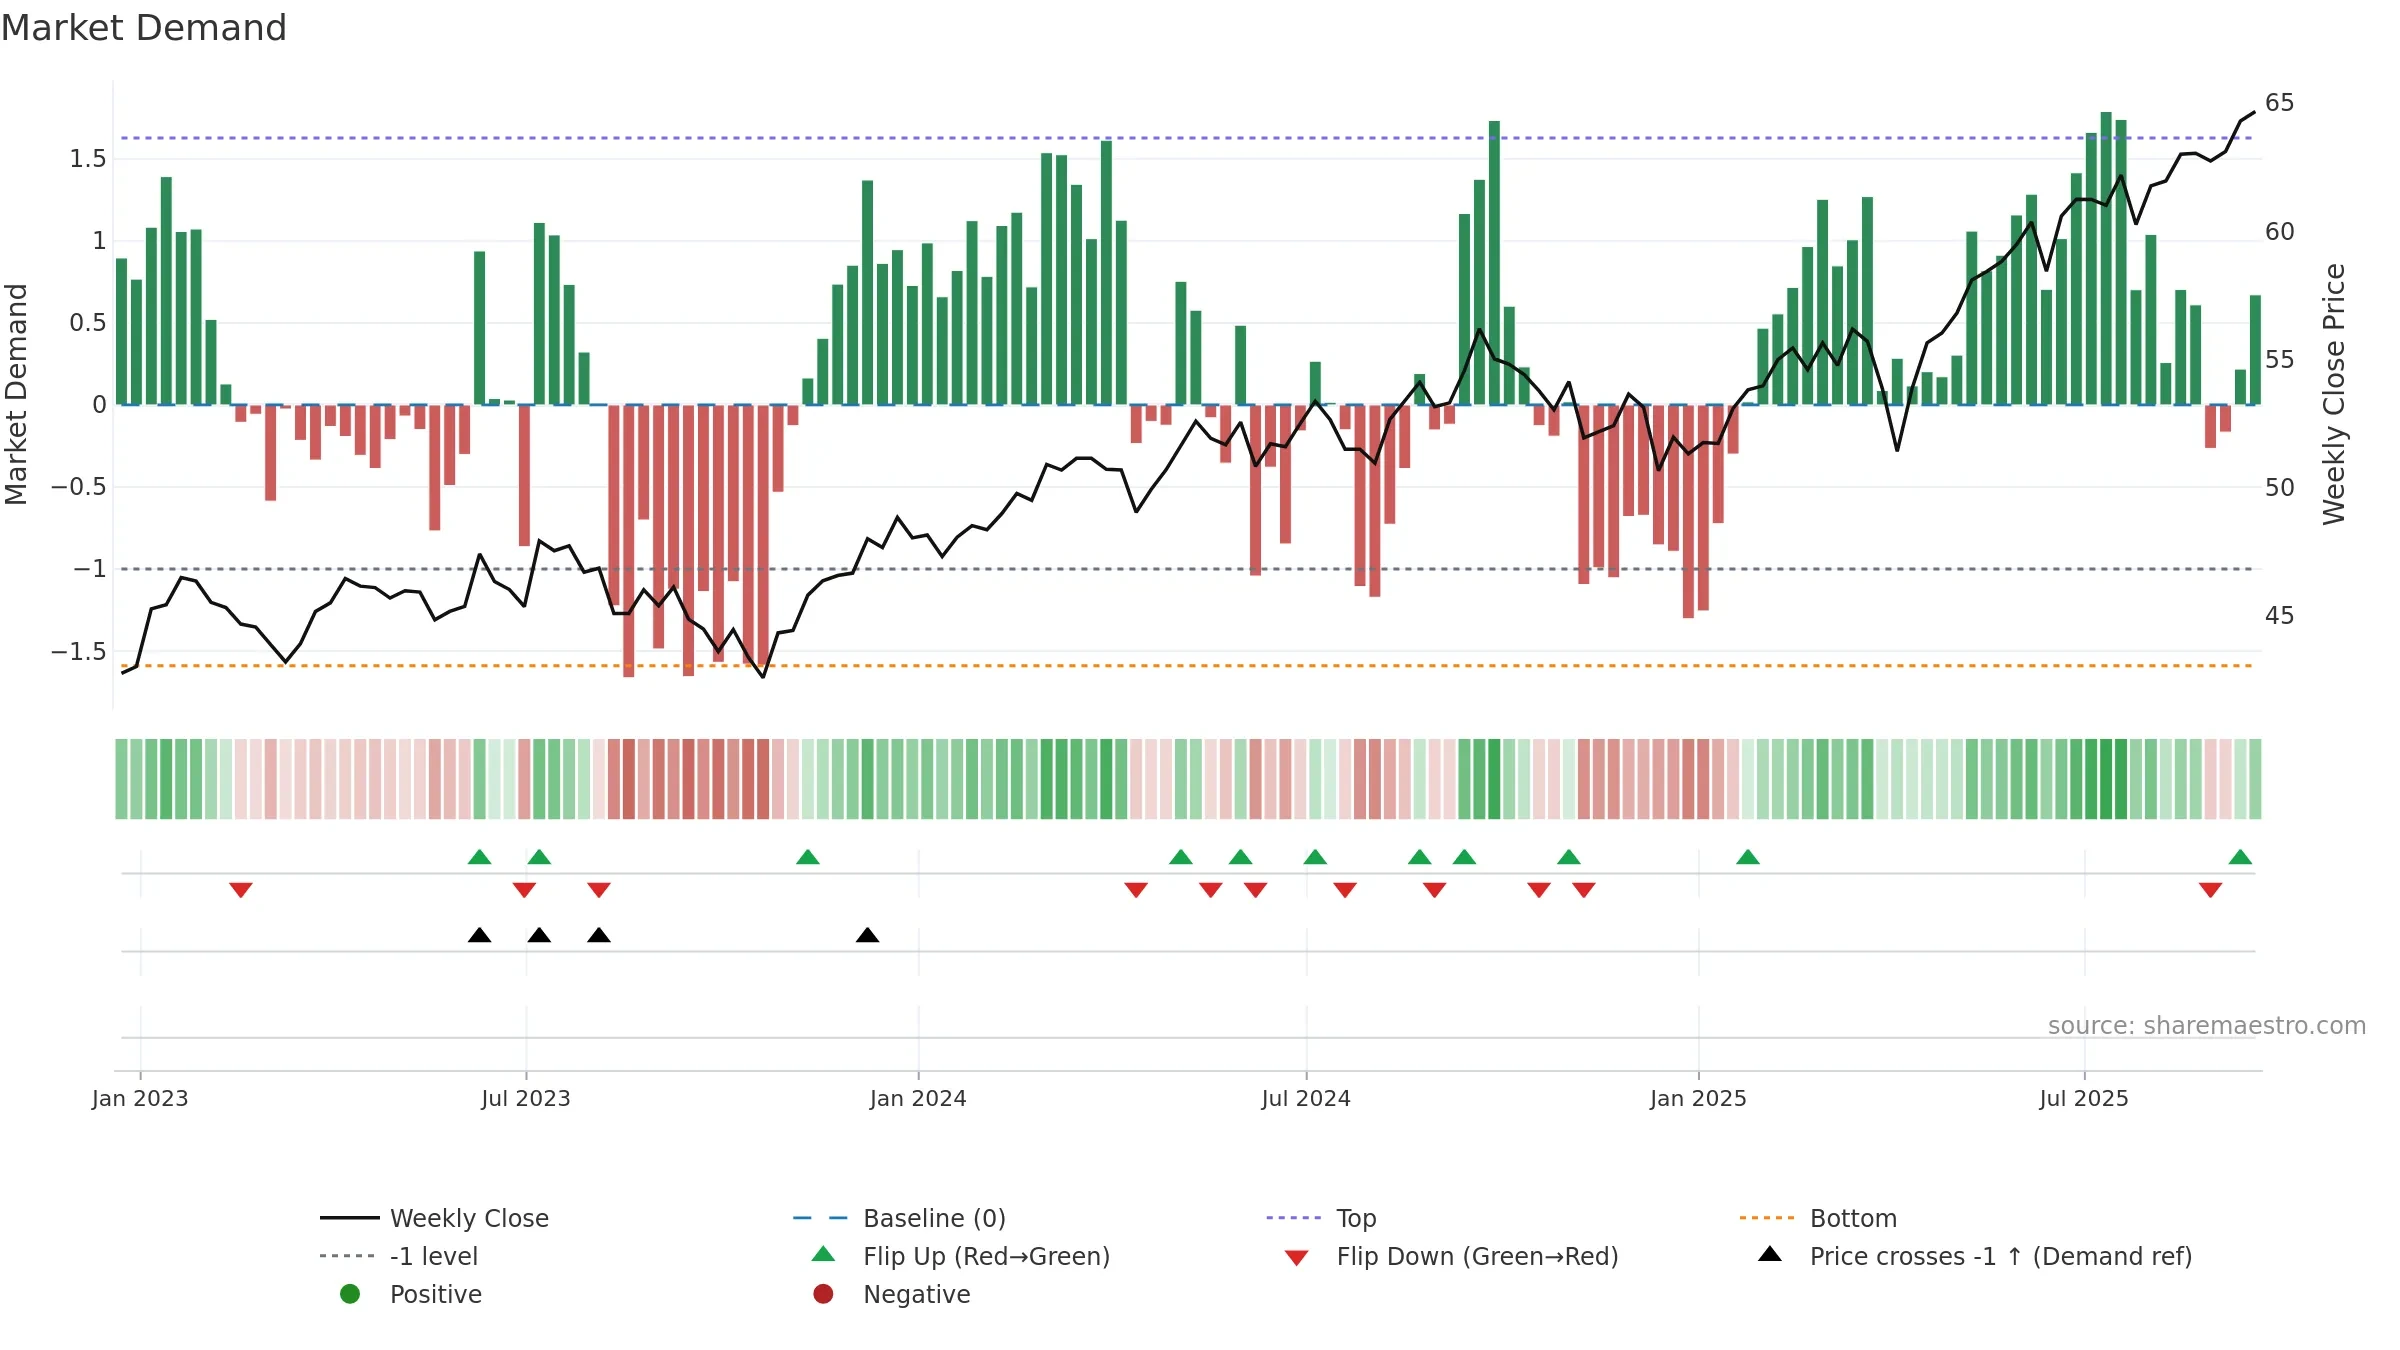
Task: Select the final Flip Up marker in late 2025
Action: click(2240, 857)
